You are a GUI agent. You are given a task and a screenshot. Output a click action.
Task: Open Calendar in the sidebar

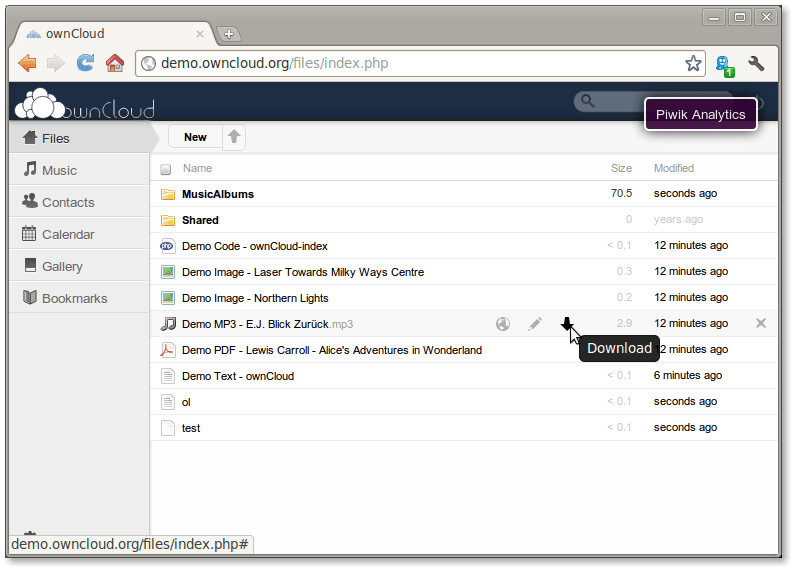(x=80, y=234)
